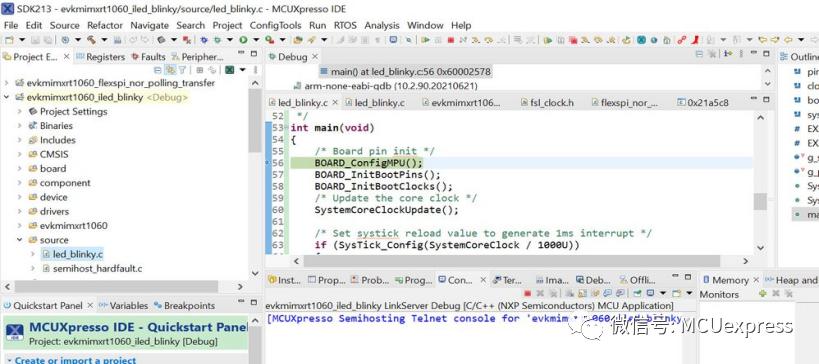Expand the evkmimxrt1060_flexspi_nor_polling_transfer project

(6, 83)
